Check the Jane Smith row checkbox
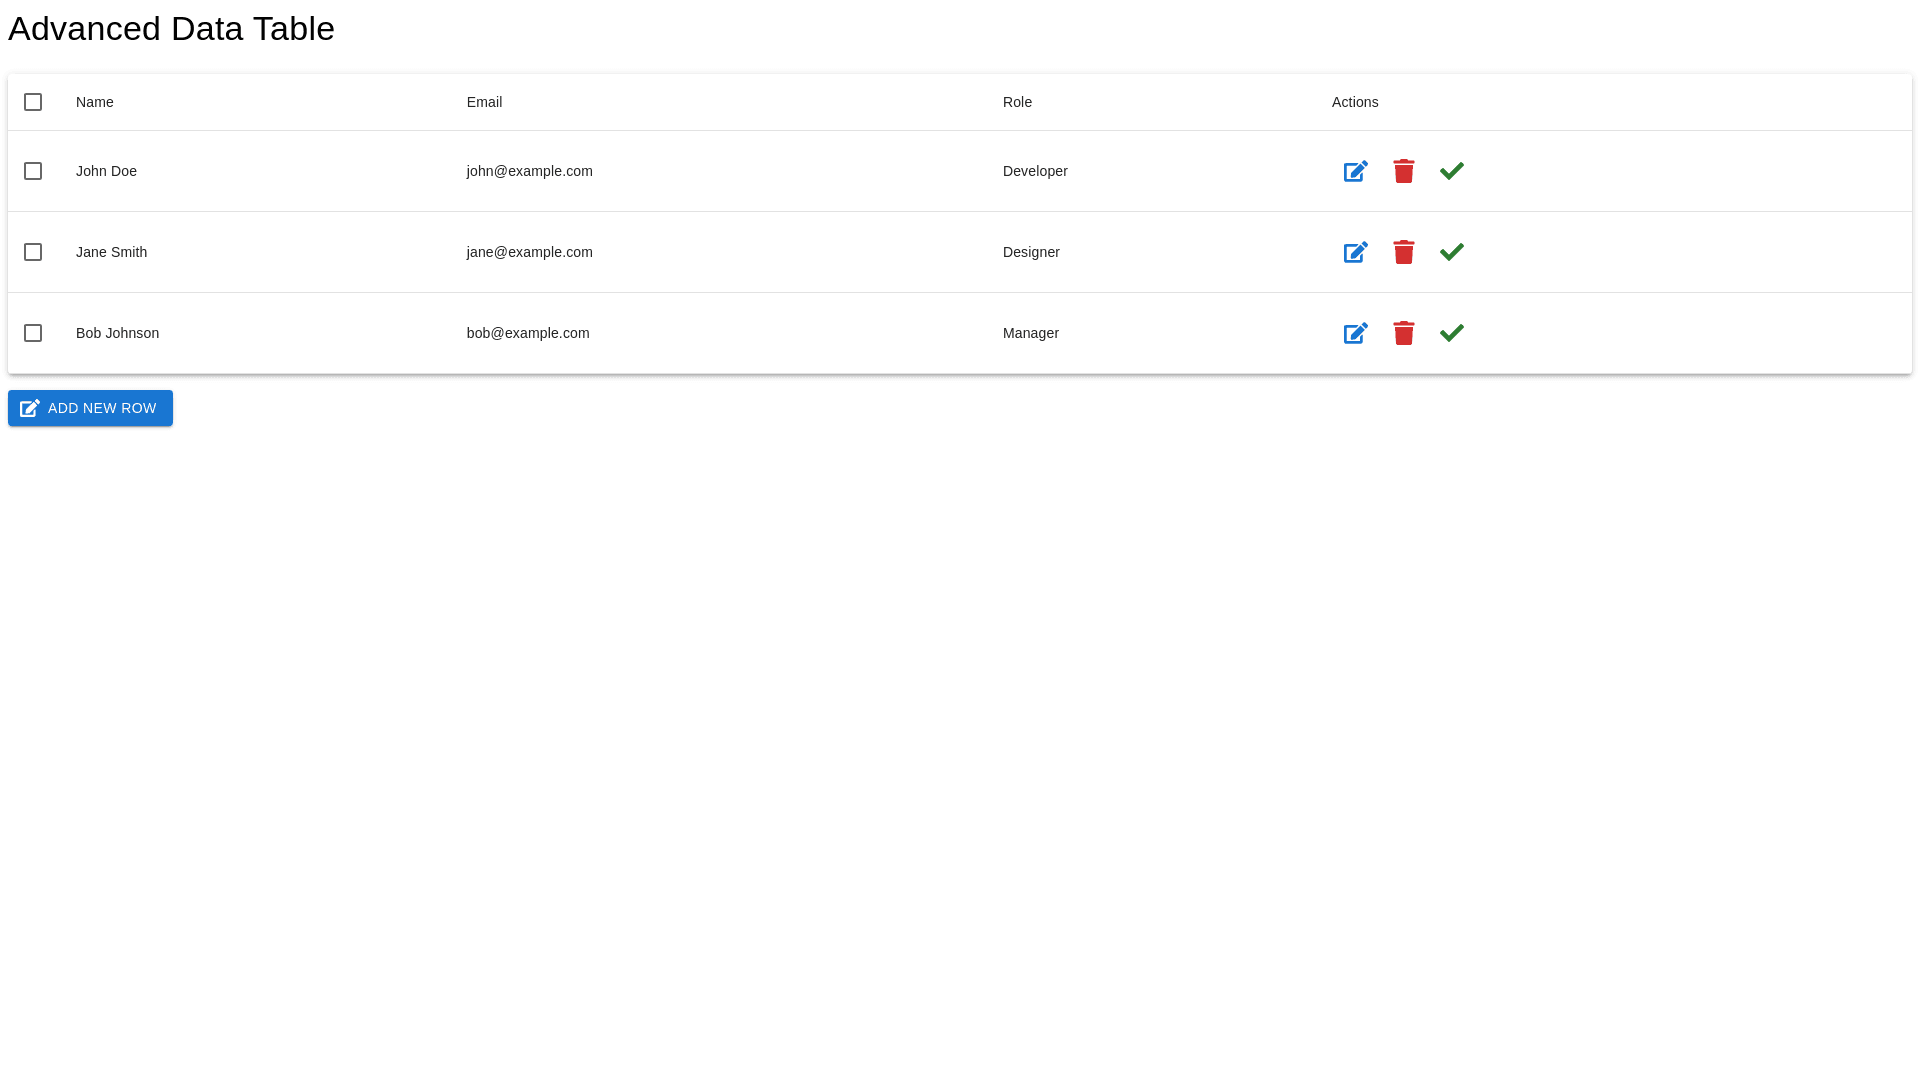 pos(33,252)
